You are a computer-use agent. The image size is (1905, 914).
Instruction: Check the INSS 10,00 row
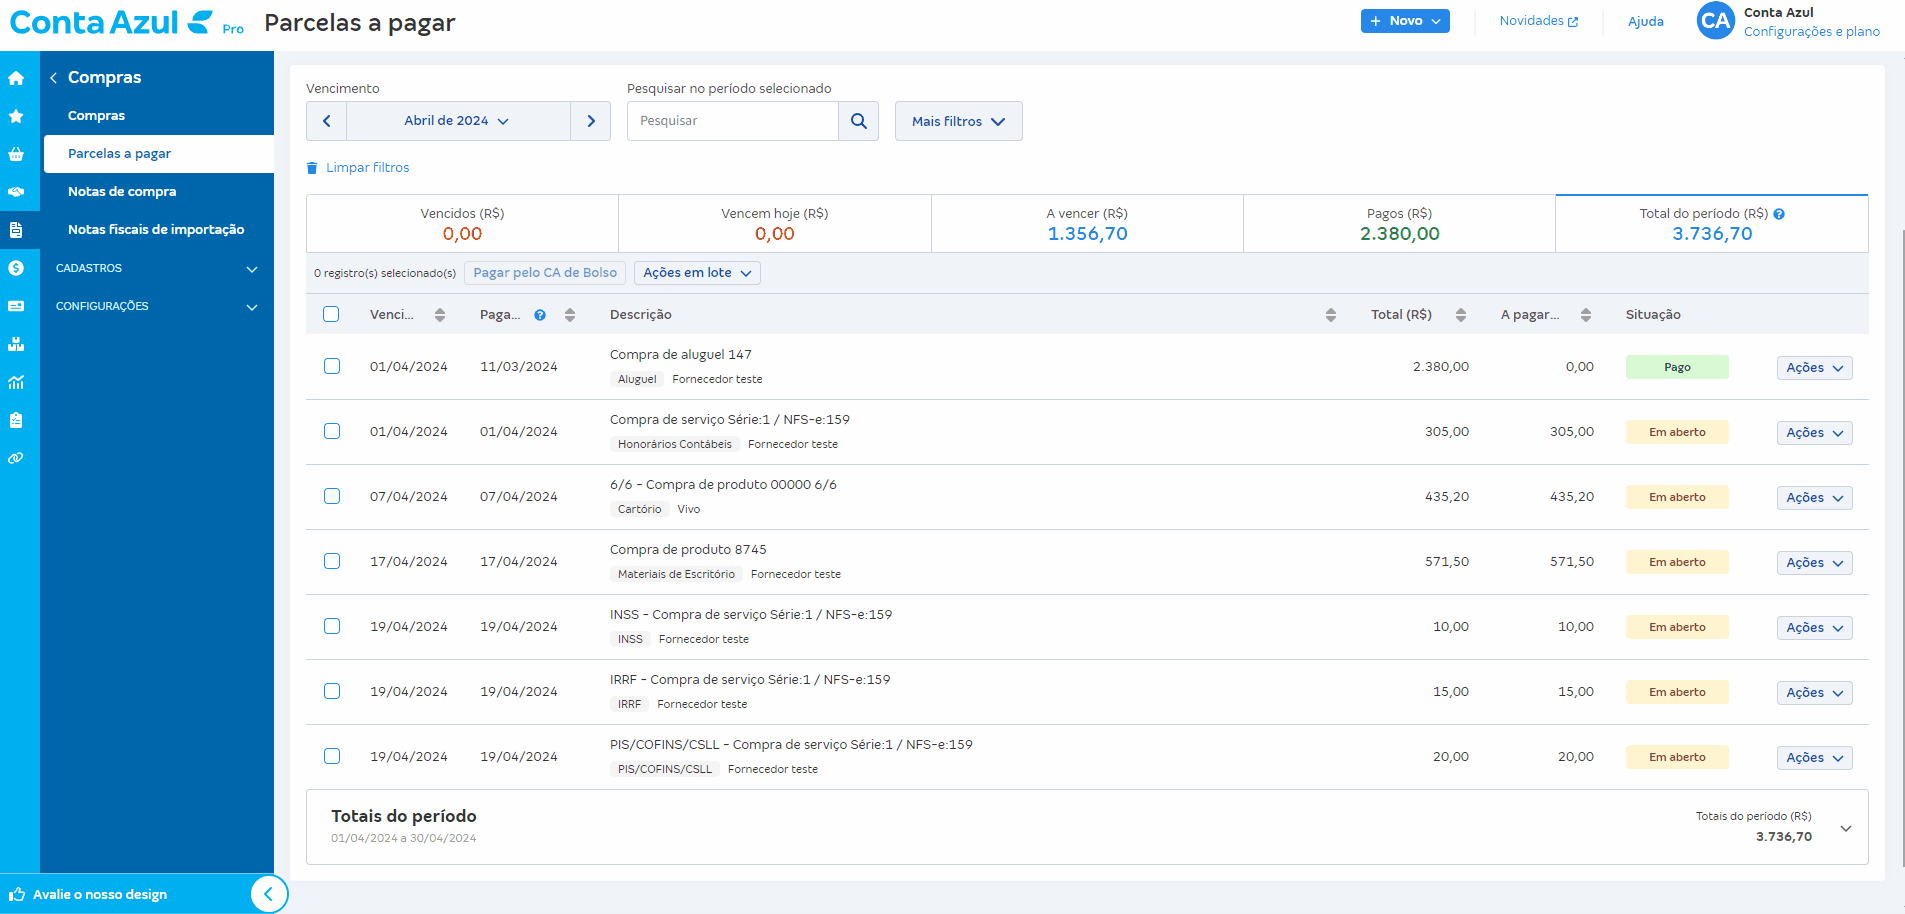click(x=331, y=626)
